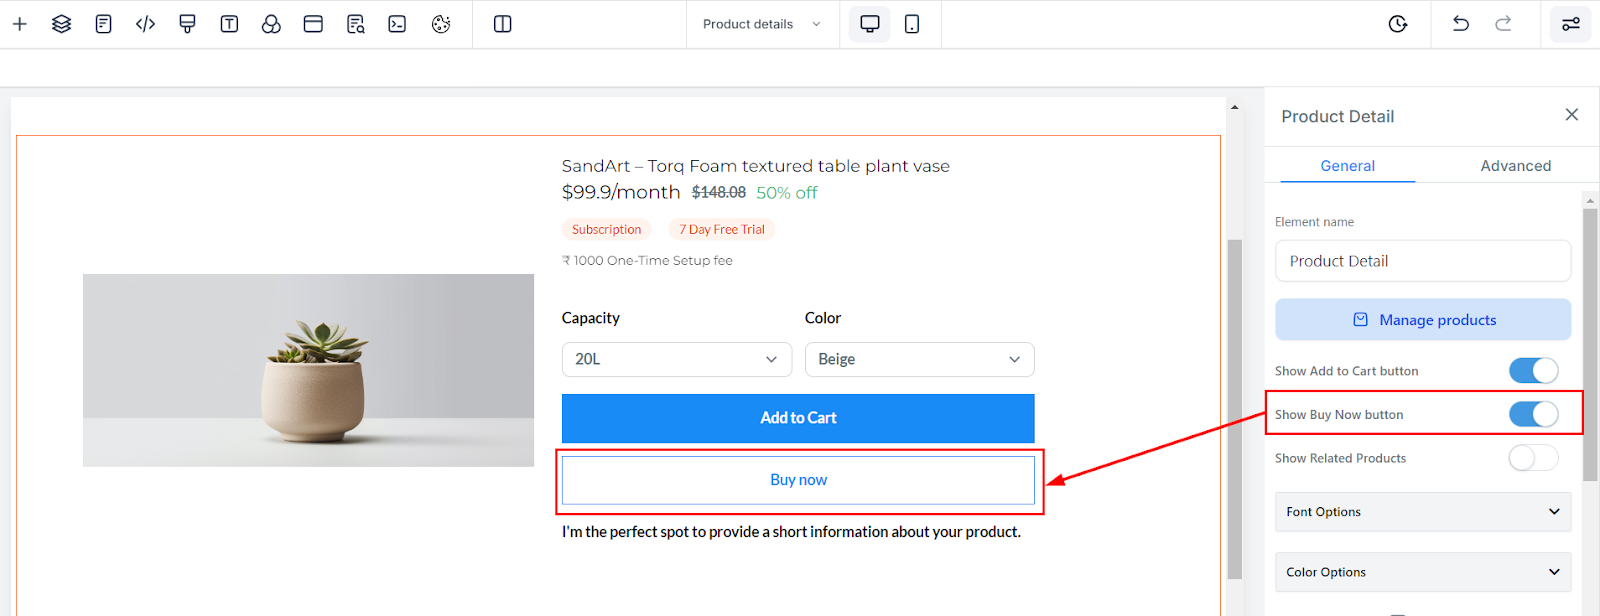Screen dimensions: 1600x616
Task: Click the Element name input field
Action: click(1422, 261)
